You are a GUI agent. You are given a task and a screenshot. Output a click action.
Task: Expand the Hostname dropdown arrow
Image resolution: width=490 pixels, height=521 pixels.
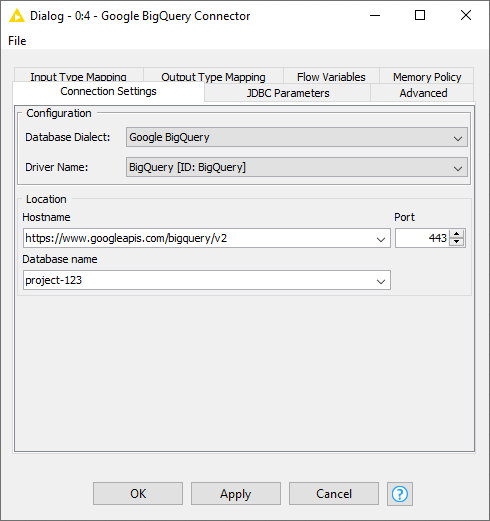click(381, 239)
